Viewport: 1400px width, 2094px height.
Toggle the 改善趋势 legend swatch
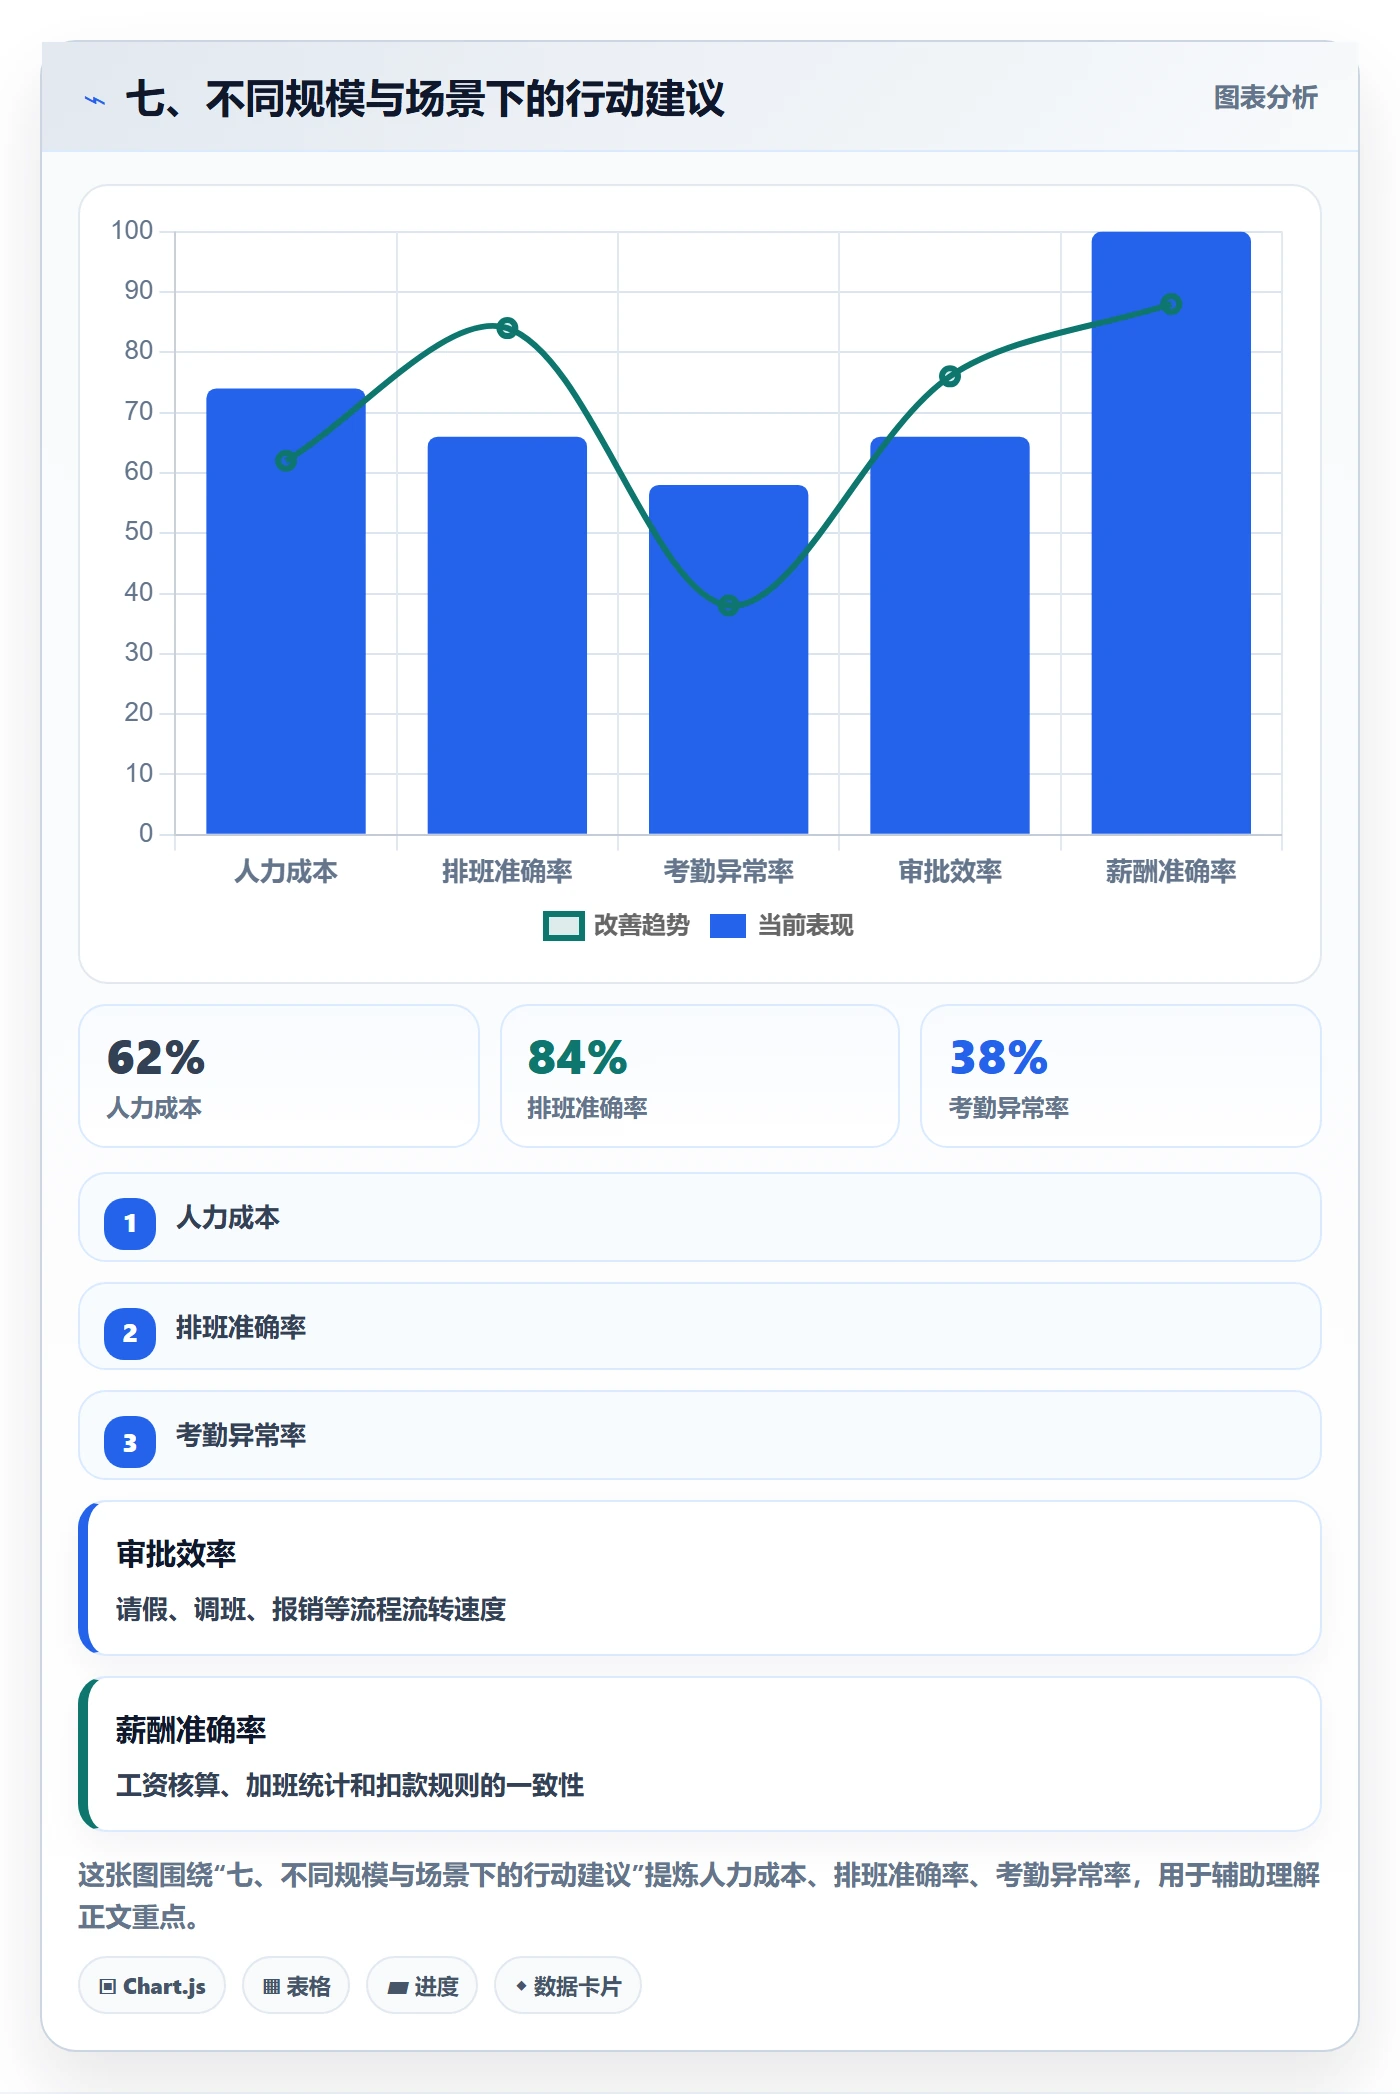tap(563, 926)
